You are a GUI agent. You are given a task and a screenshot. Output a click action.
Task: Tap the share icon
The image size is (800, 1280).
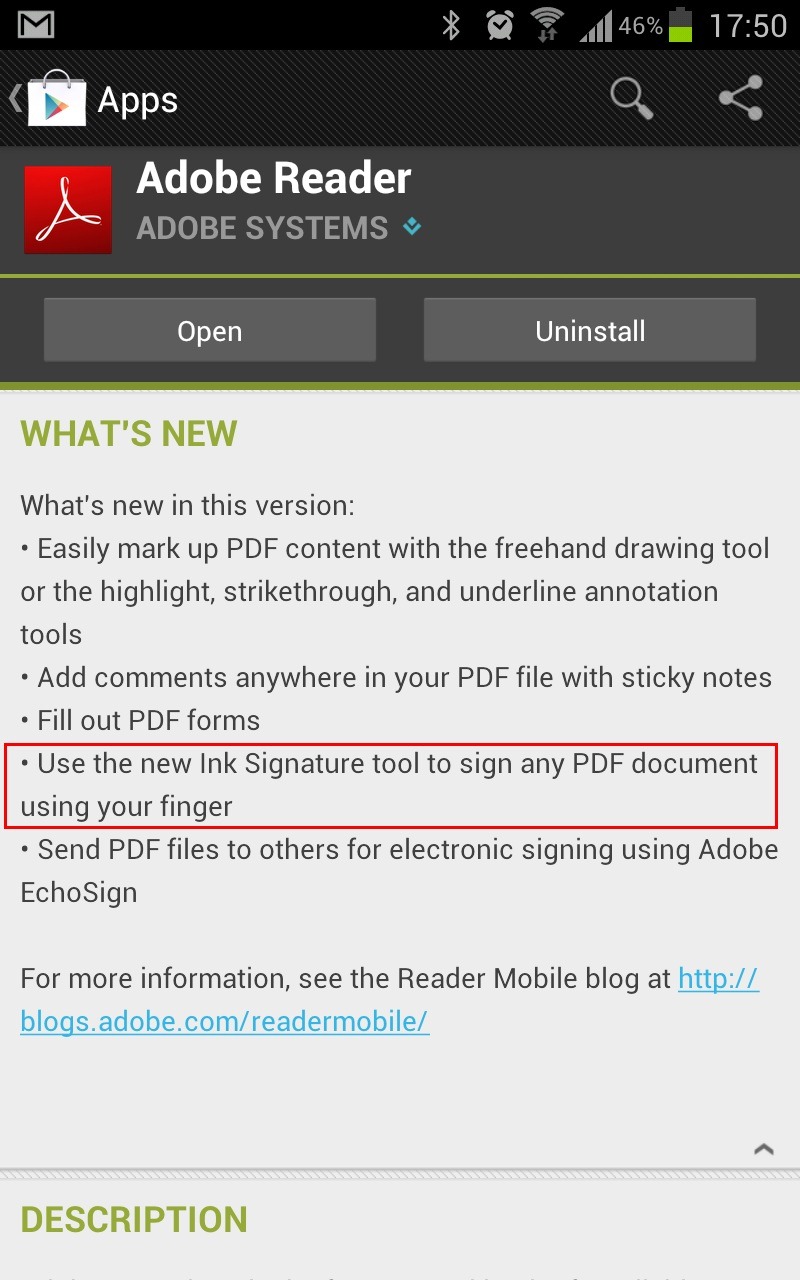pos(741,98)
